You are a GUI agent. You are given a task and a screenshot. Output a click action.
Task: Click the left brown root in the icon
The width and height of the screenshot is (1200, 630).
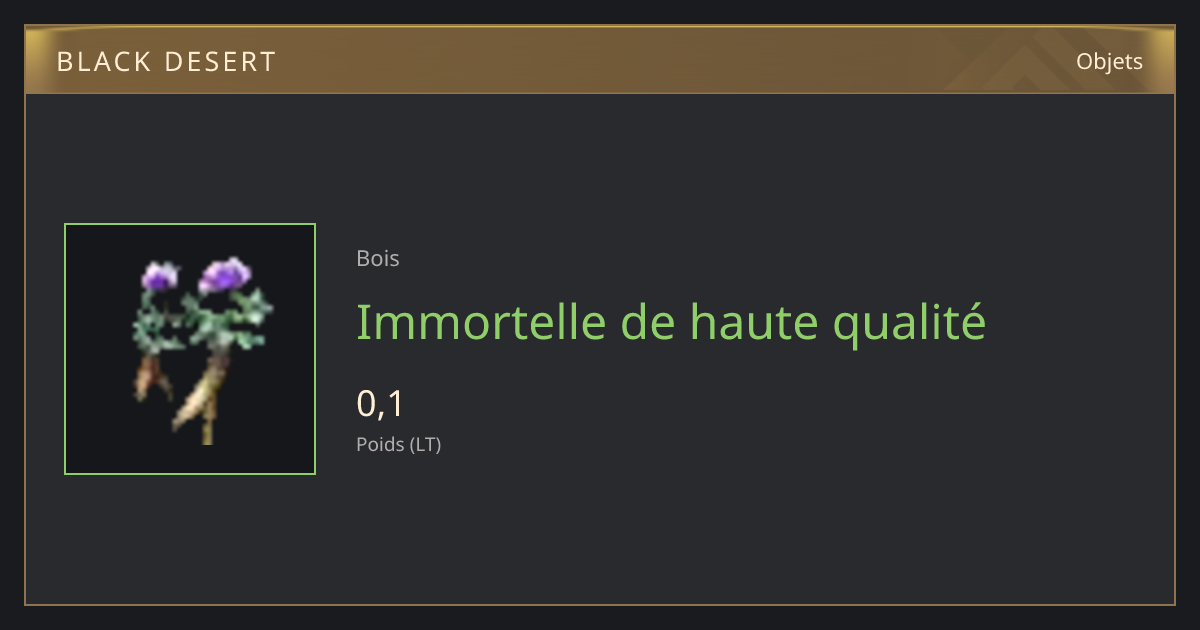[x=152, y=377]
